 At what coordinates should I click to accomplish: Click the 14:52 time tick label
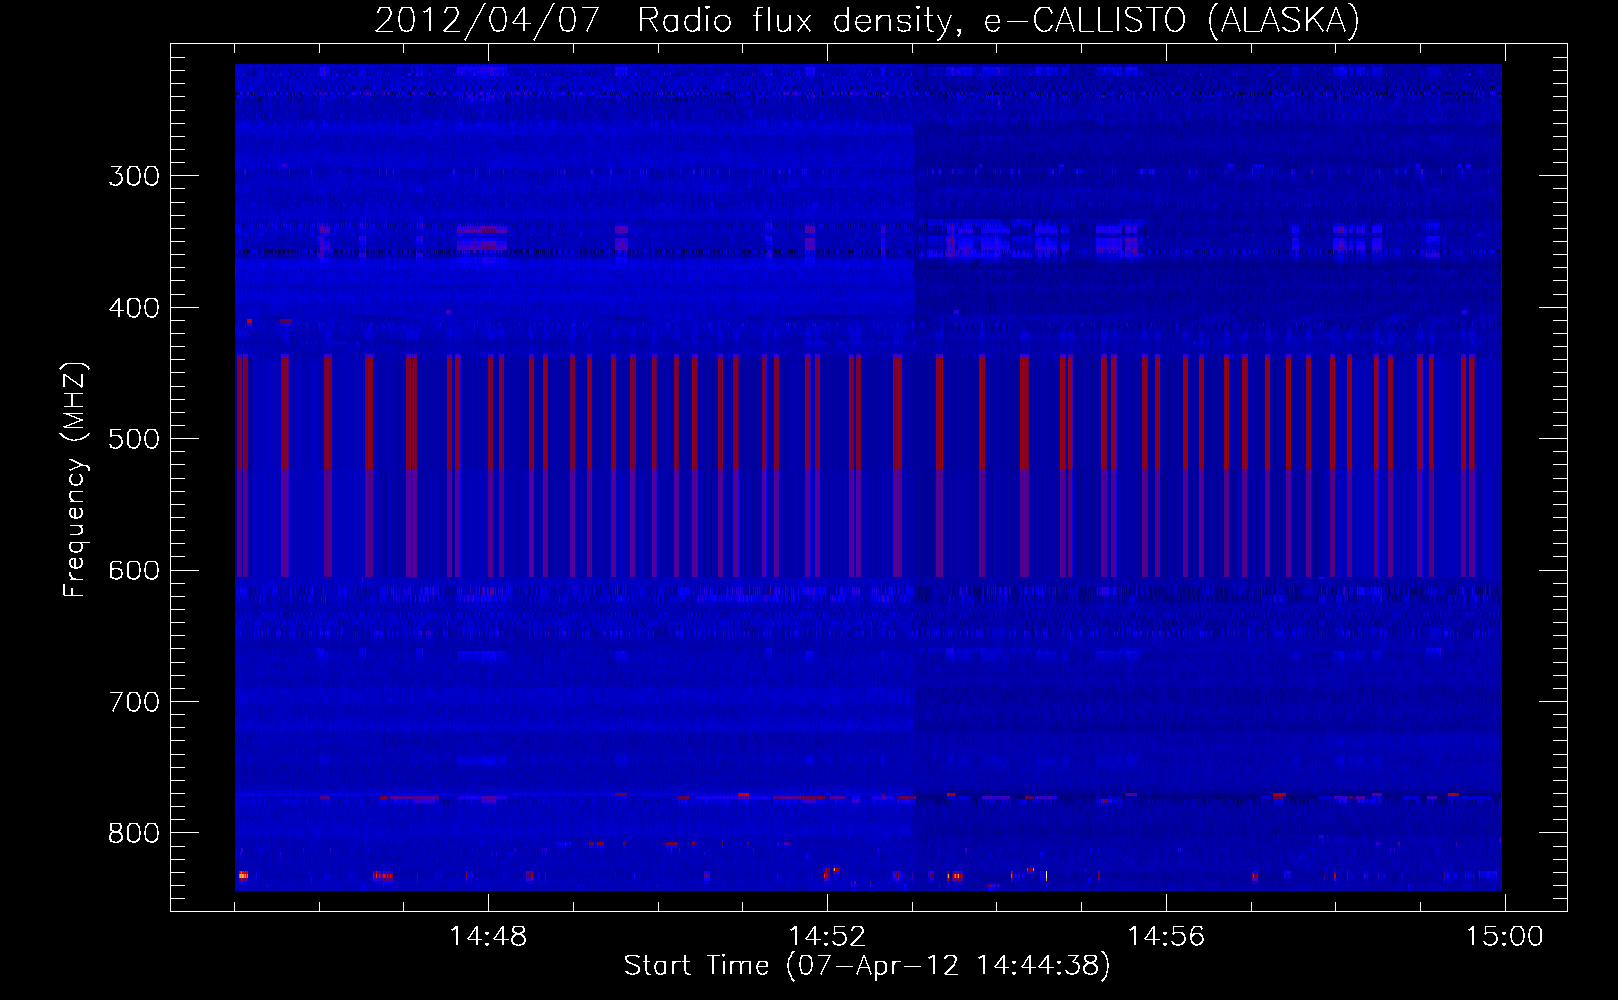click(827, 937)
